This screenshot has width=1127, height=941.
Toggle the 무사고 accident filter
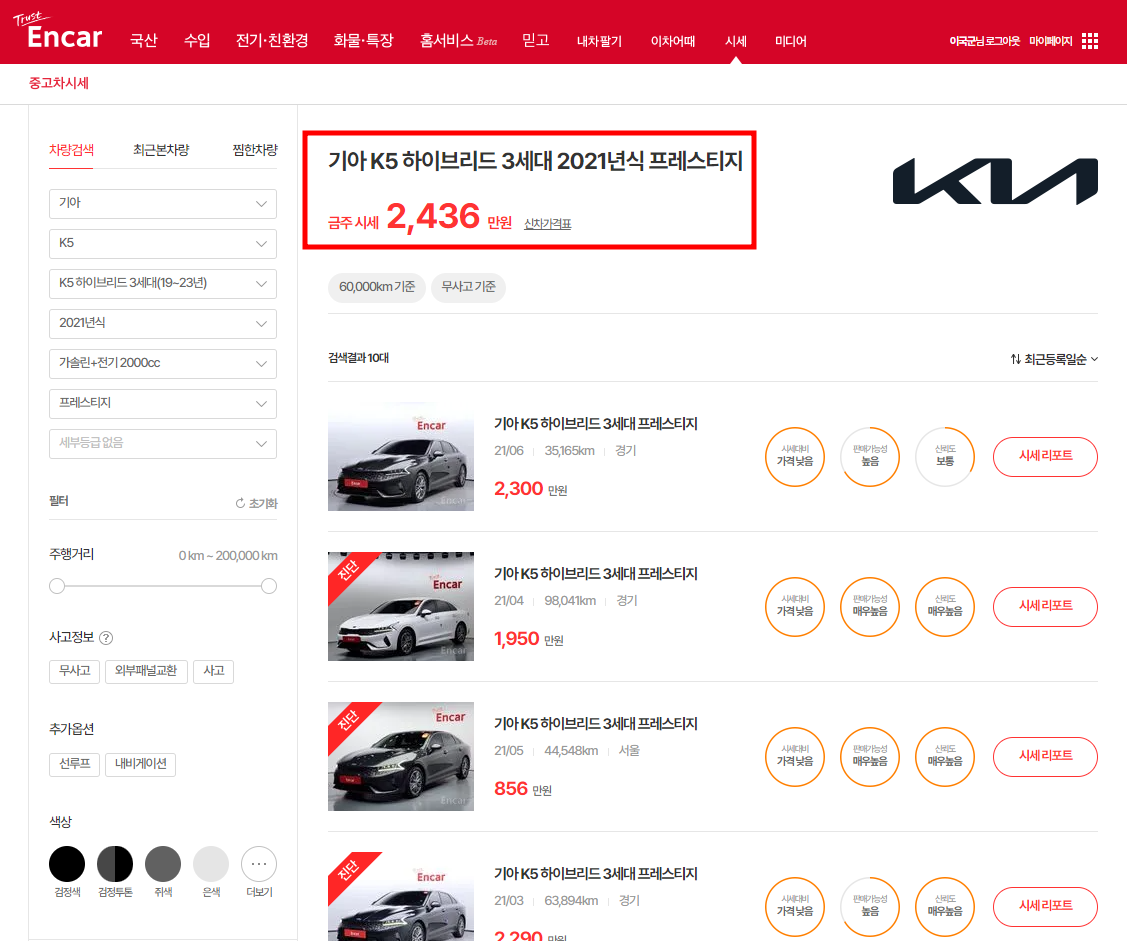[75, 671]
